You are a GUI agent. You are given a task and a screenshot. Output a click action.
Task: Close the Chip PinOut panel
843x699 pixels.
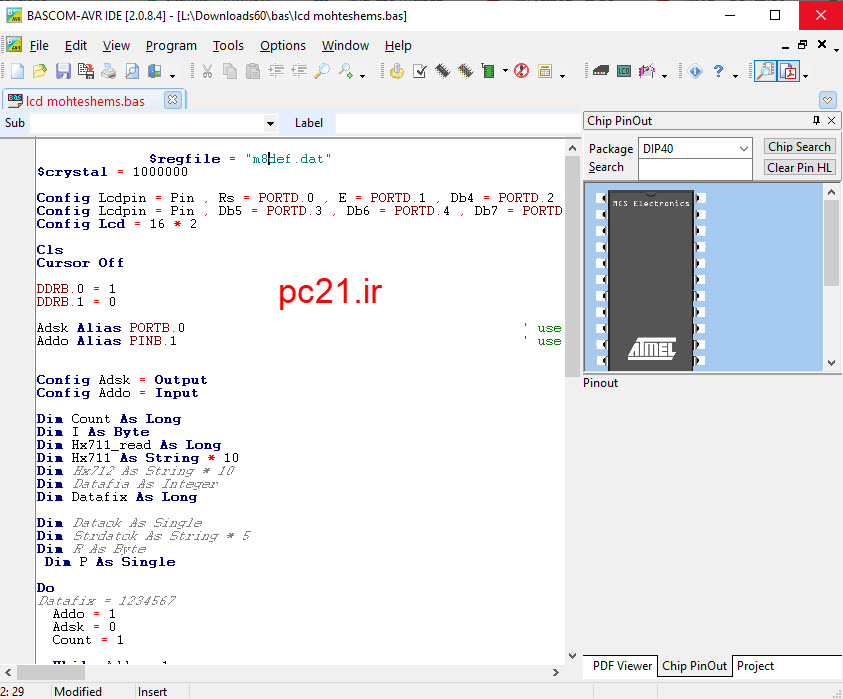click(x=831, y=120)
